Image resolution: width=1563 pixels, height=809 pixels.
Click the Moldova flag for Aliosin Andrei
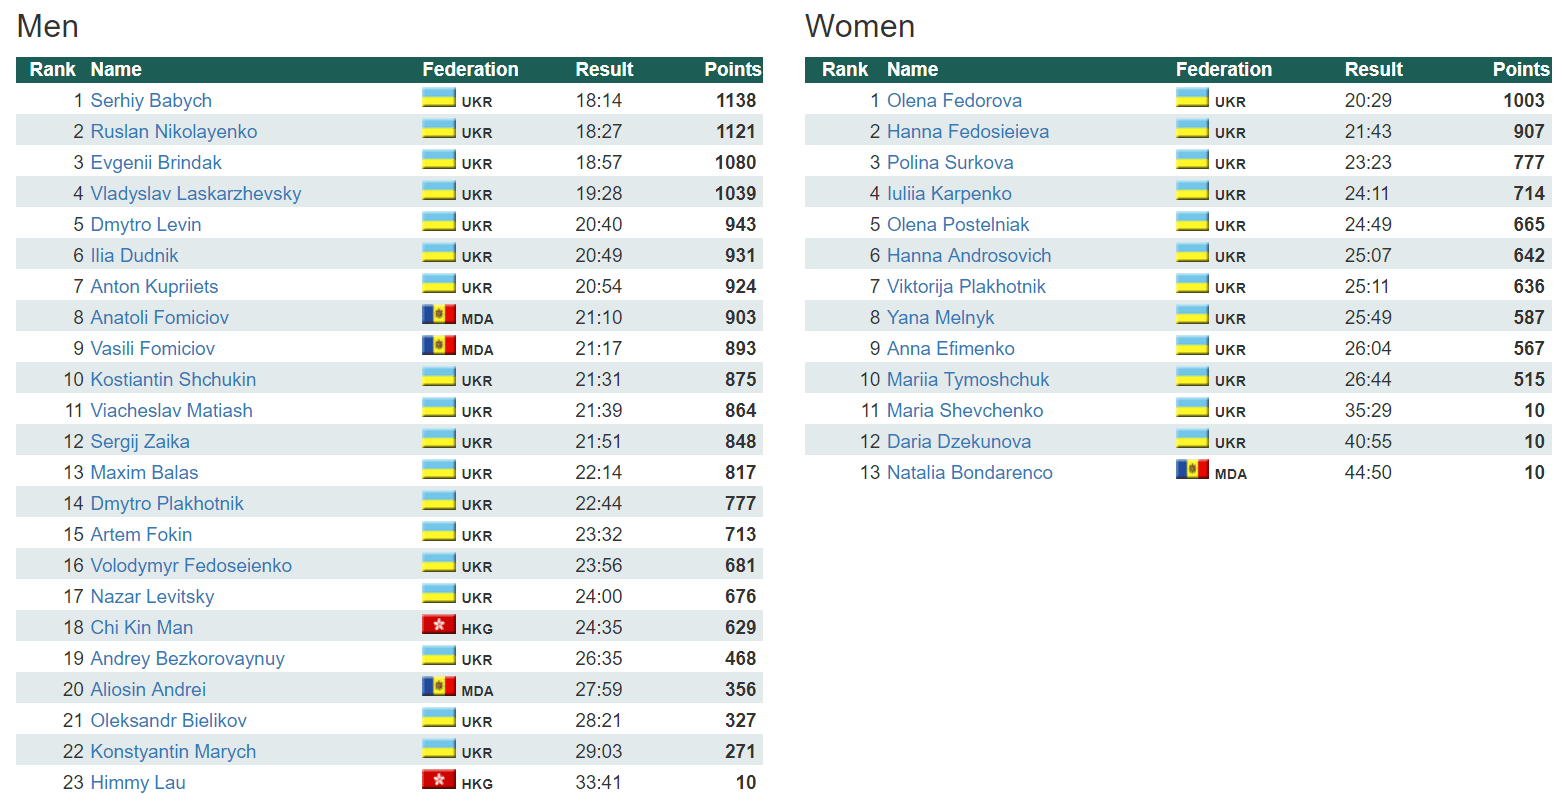[438, 687]
